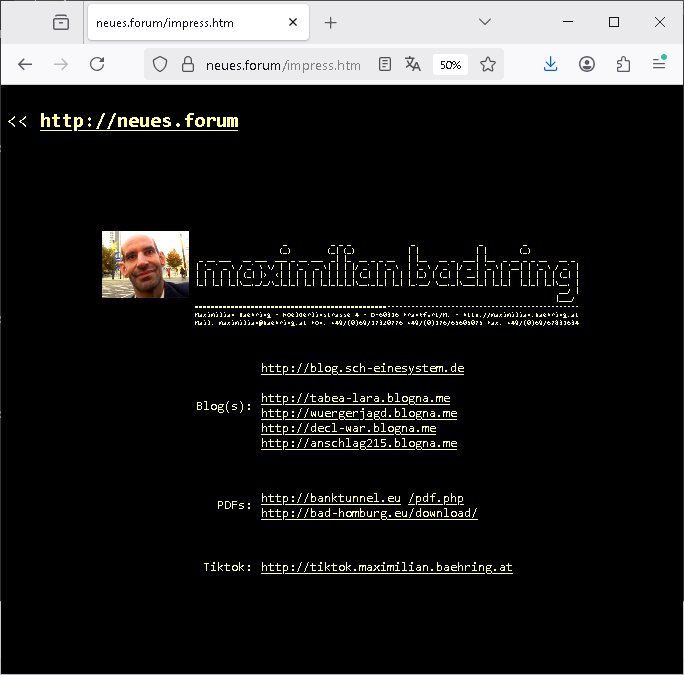Click the portrait photo thumbnail
Viewport: 684px width, 675px height.
pos(145,265)
